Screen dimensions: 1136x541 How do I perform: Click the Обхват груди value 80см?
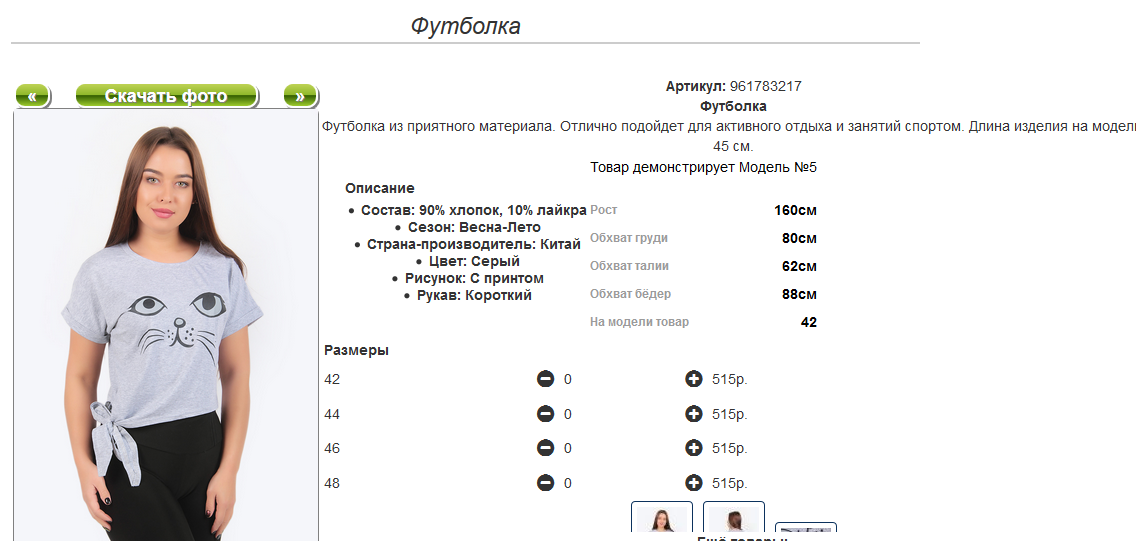pos(799,238)
